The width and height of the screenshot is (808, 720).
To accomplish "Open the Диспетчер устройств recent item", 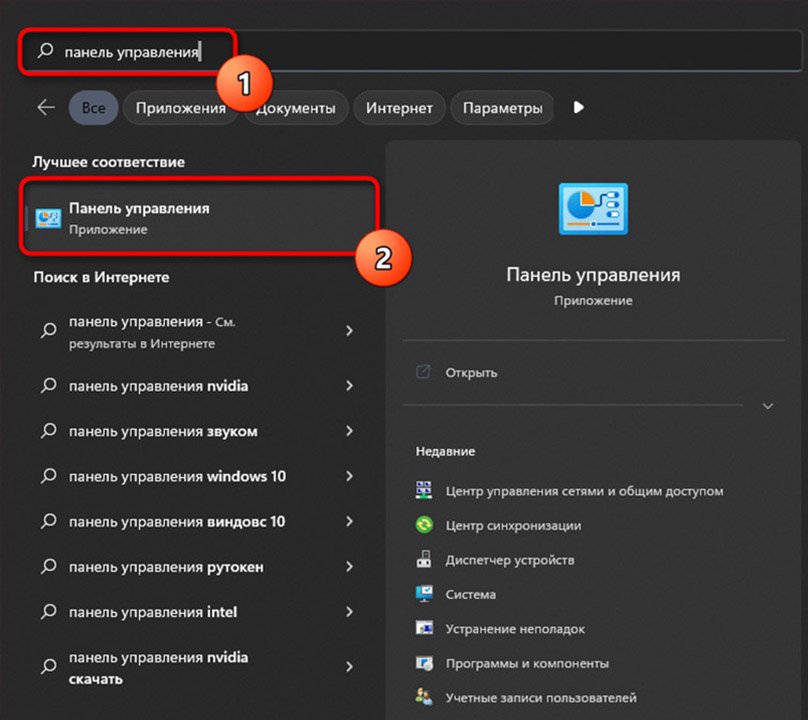I will point(510,560).
